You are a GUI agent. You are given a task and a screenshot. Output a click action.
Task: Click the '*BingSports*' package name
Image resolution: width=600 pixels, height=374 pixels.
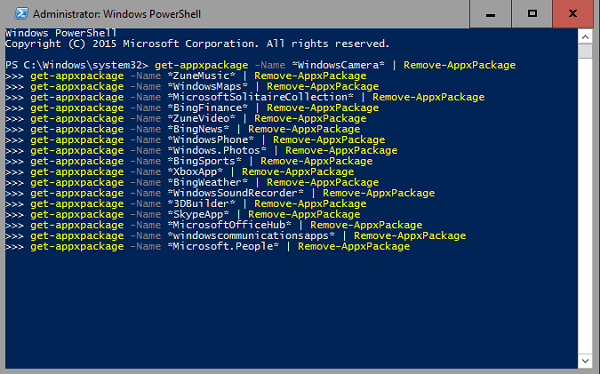click(x=204, y=161)
